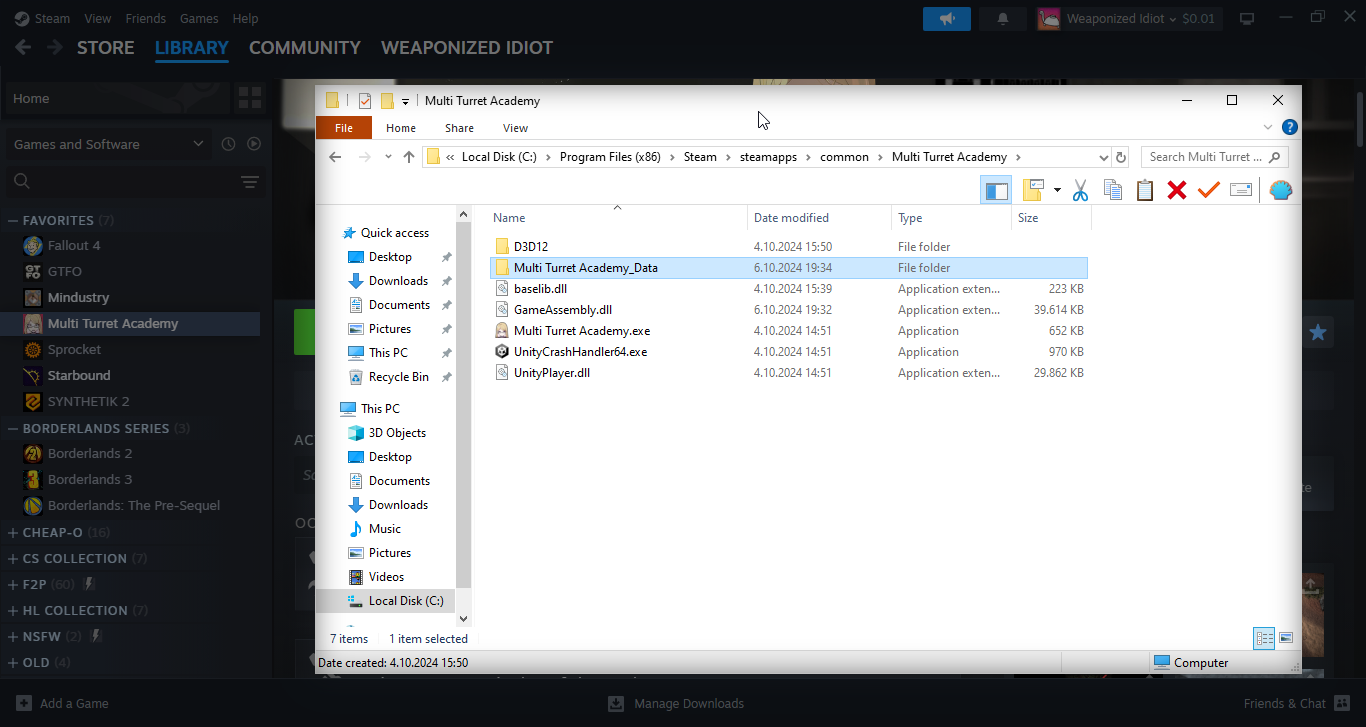
Task: Open the View ribbon tab
Action: pos(515,128)
